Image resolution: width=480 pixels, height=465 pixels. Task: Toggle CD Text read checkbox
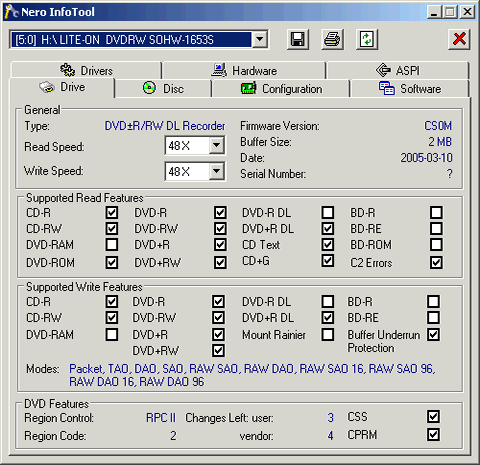point(328,245)
